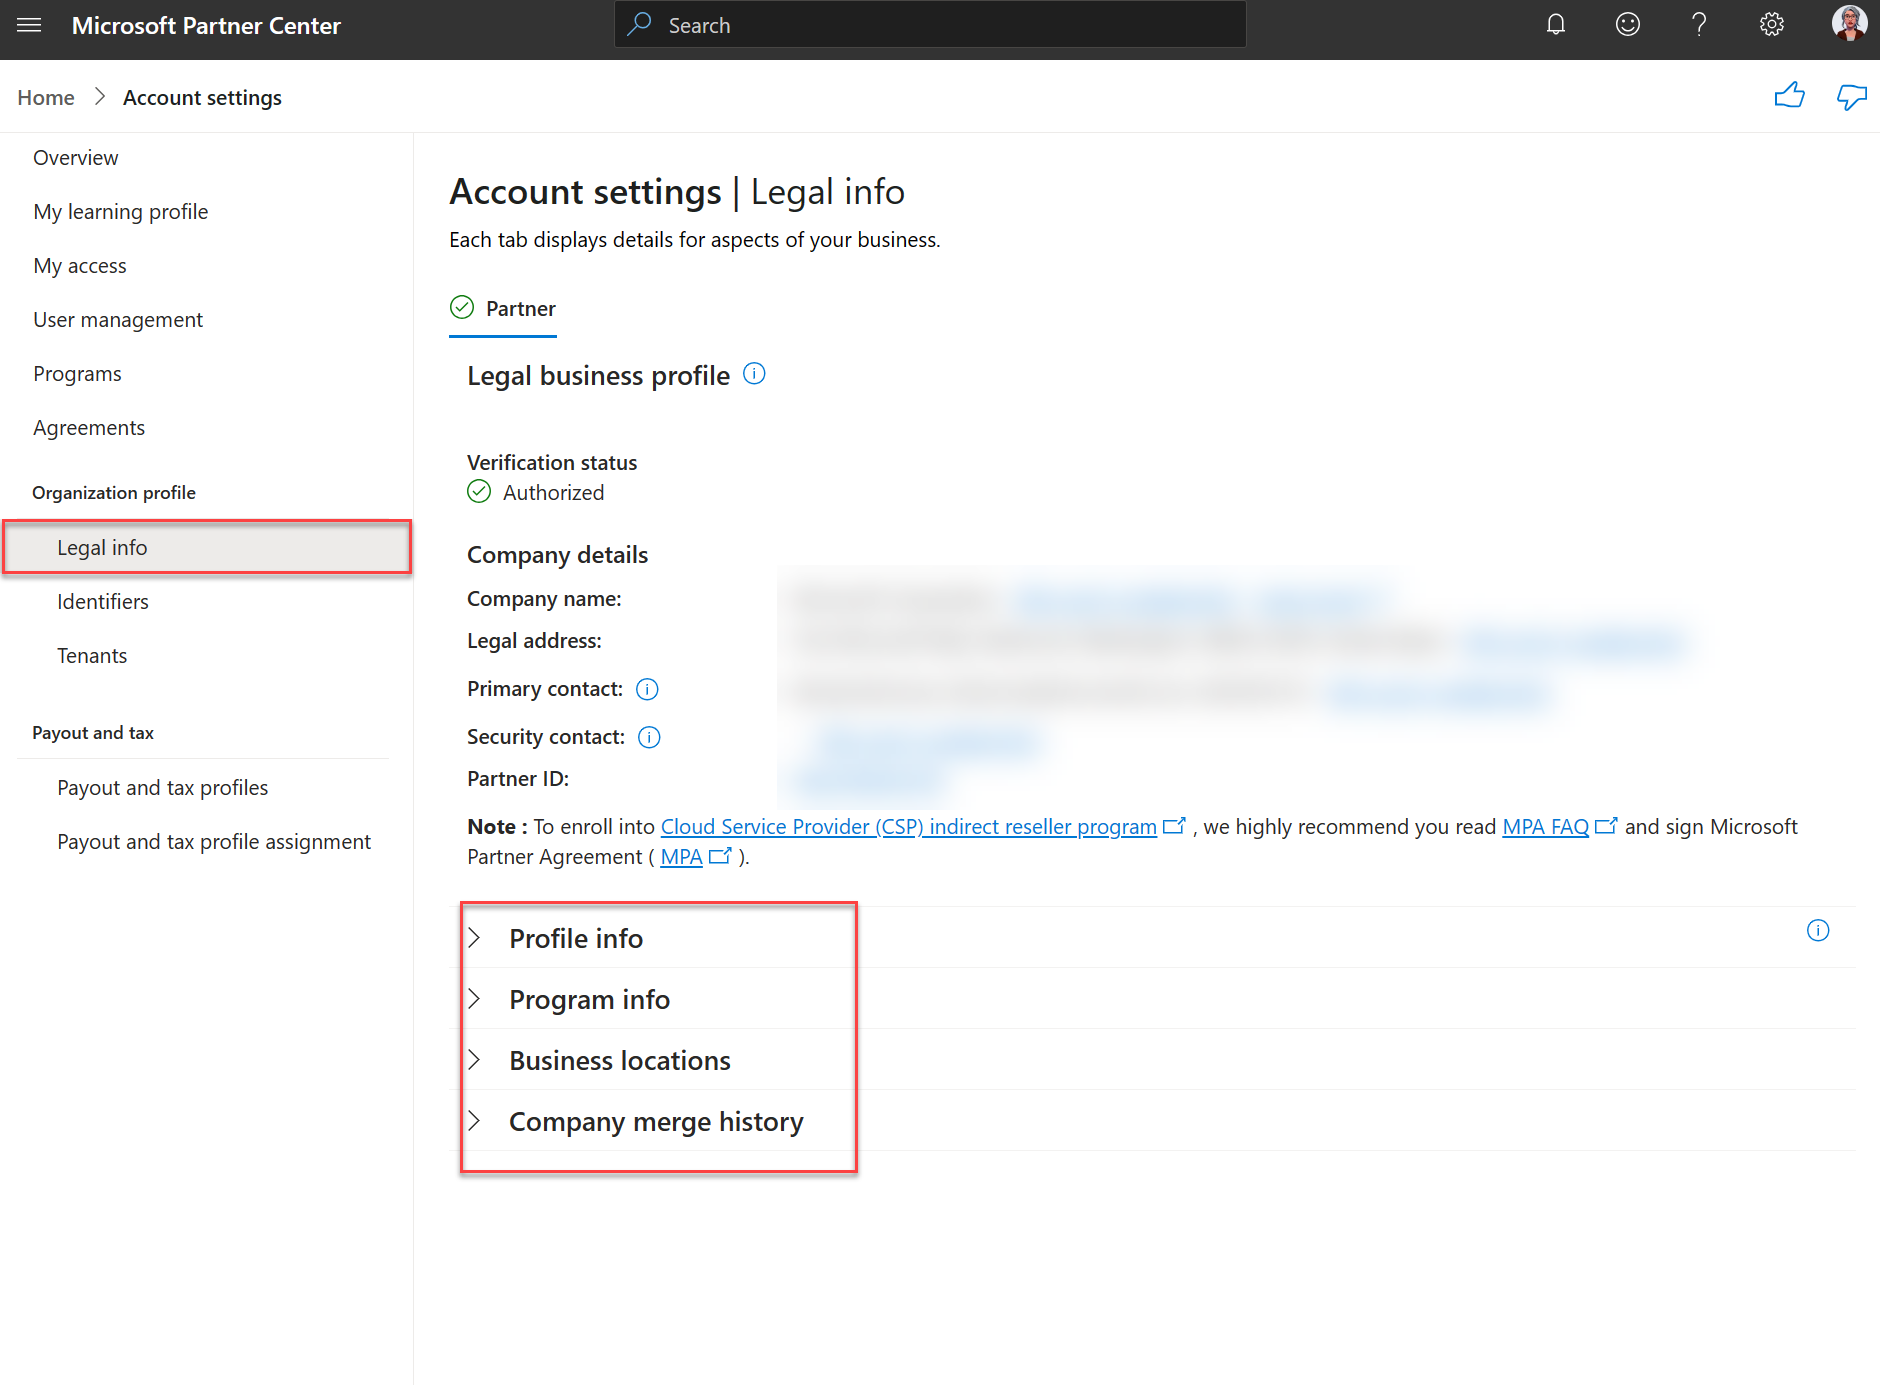
Task: Click info icon next to Primary contact
Action: pyautogui.click(x=648, y=689)
